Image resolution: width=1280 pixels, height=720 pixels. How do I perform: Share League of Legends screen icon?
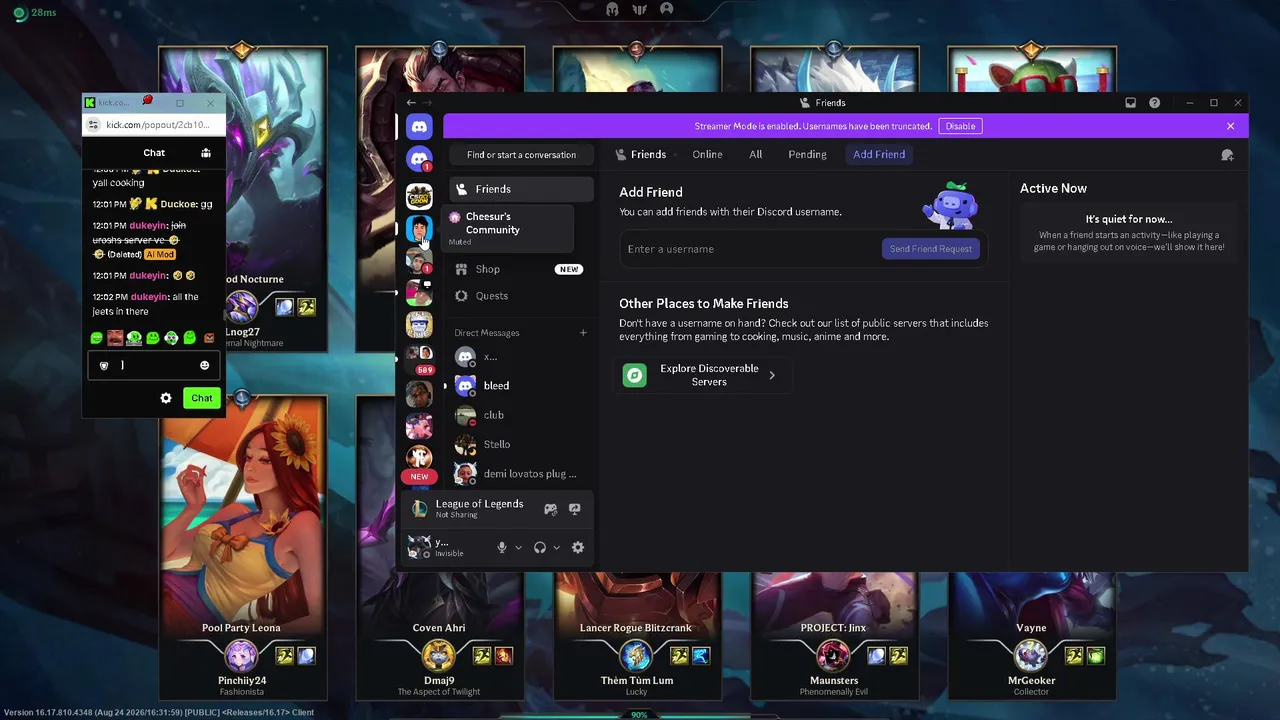pos(574,509)
